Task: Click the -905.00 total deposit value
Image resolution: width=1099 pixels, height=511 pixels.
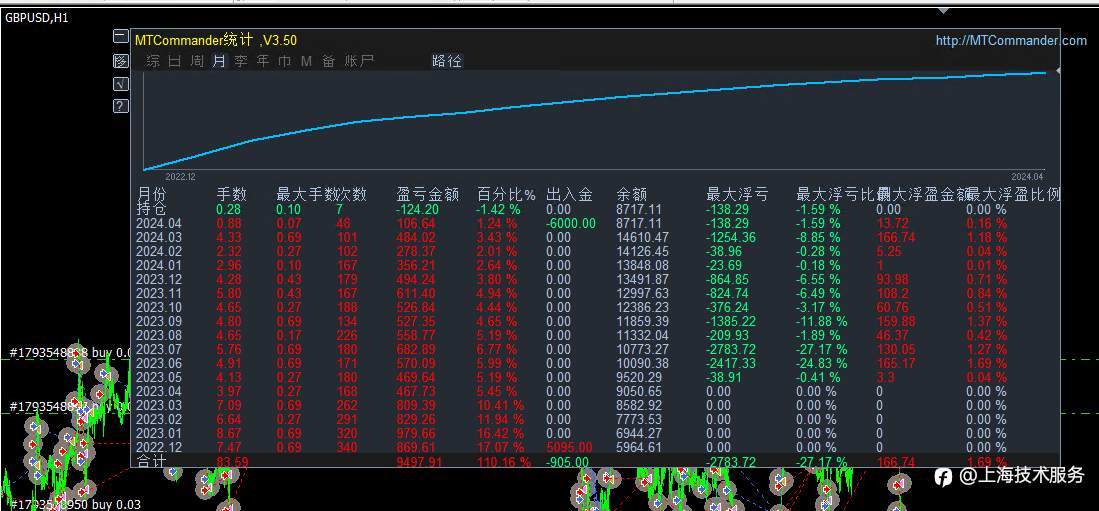Action: click(x=568, y=462)
